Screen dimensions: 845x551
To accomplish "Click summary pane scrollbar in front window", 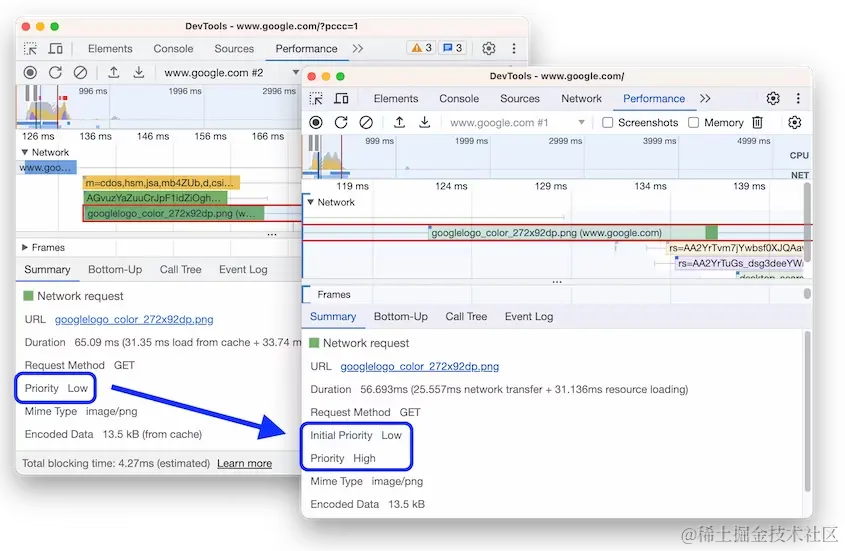I will coord(807,412).
